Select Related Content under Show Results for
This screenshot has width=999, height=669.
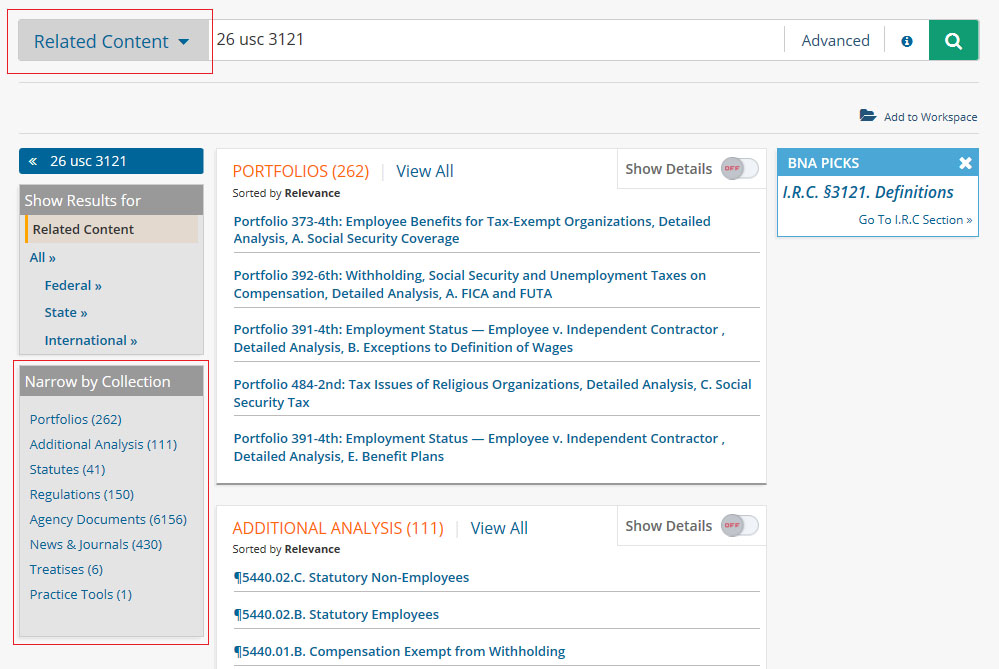click(x=83, y=229)
